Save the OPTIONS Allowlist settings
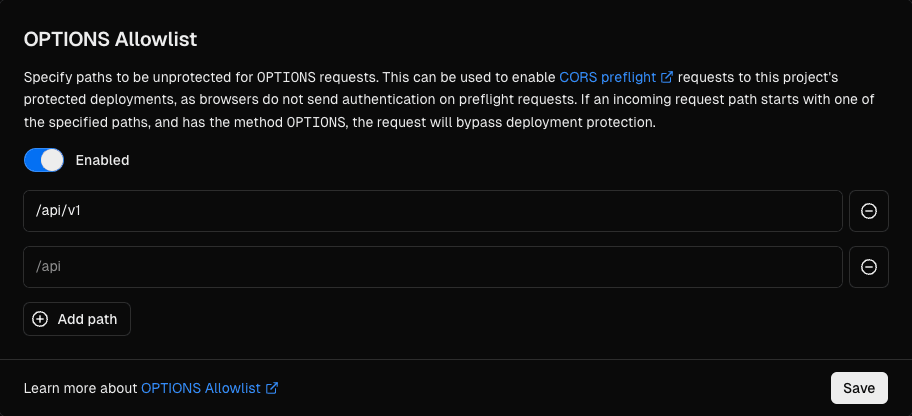The image size is (912, 416). (859, 388)
